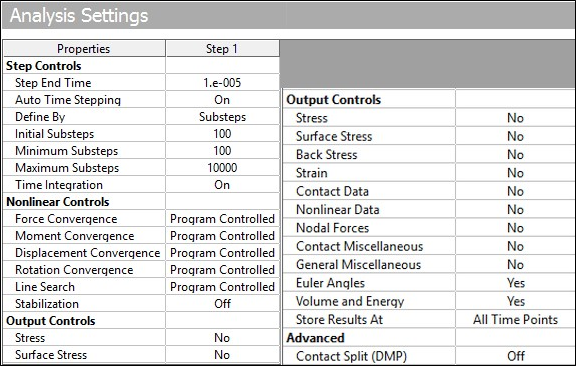Select the Step 1 column header
This screenshot has height=366, width=576.
(x=222, y=49)
